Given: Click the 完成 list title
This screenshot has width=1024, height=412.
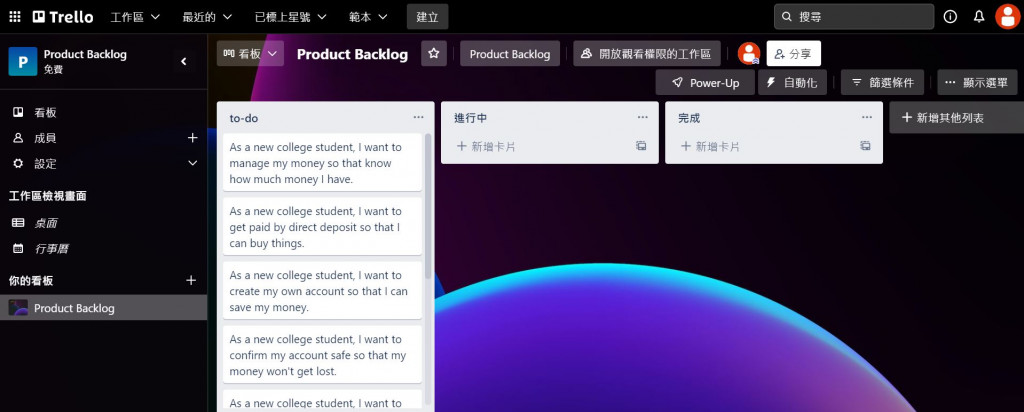Looking at the screenshot, I should [x=689, y=118].
